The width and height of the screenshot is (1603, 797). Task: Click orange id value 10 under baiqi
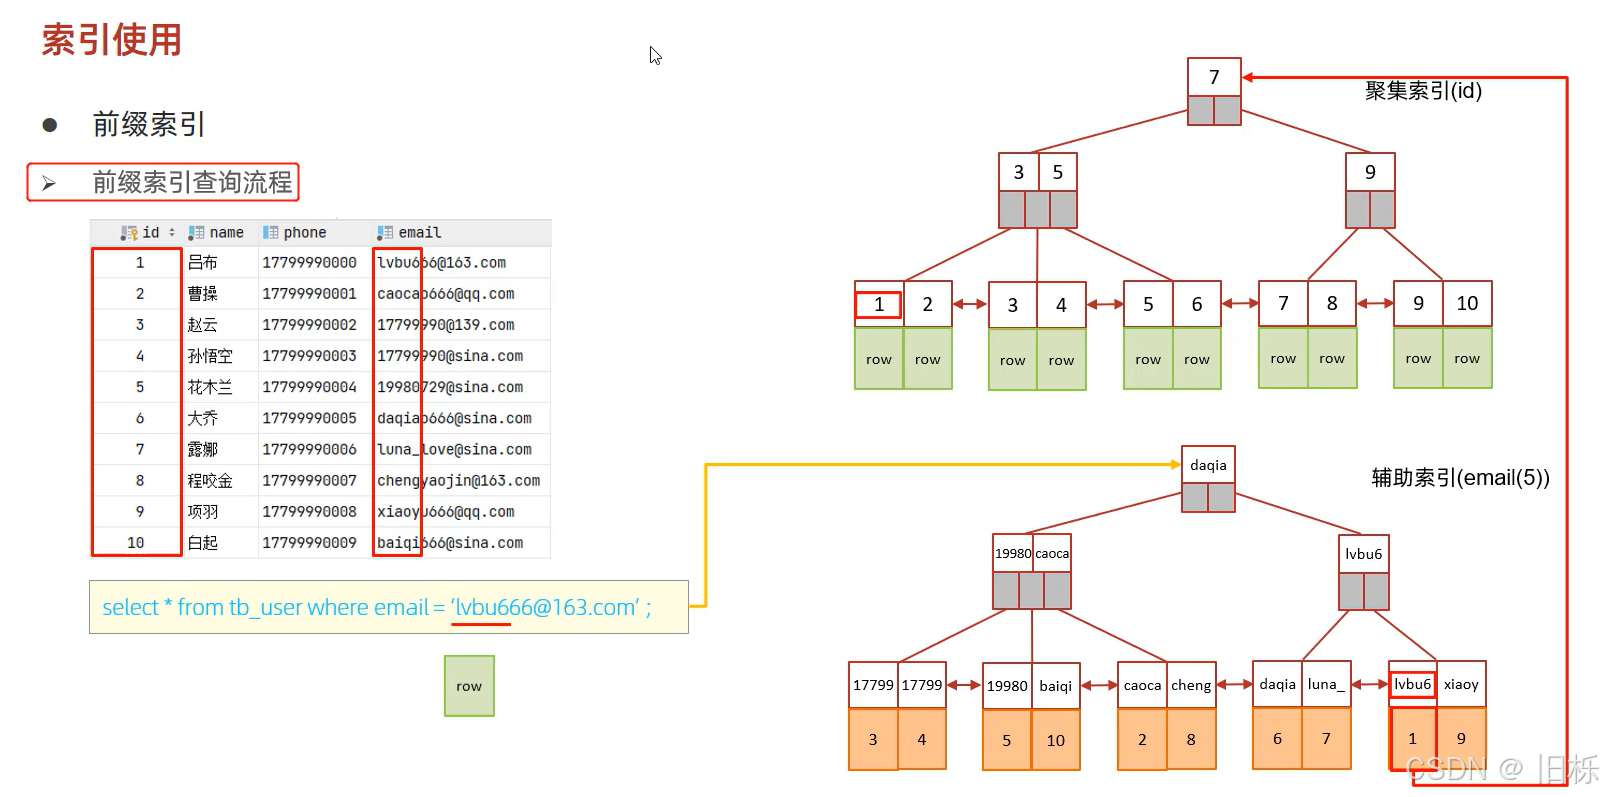point(1056,740)
